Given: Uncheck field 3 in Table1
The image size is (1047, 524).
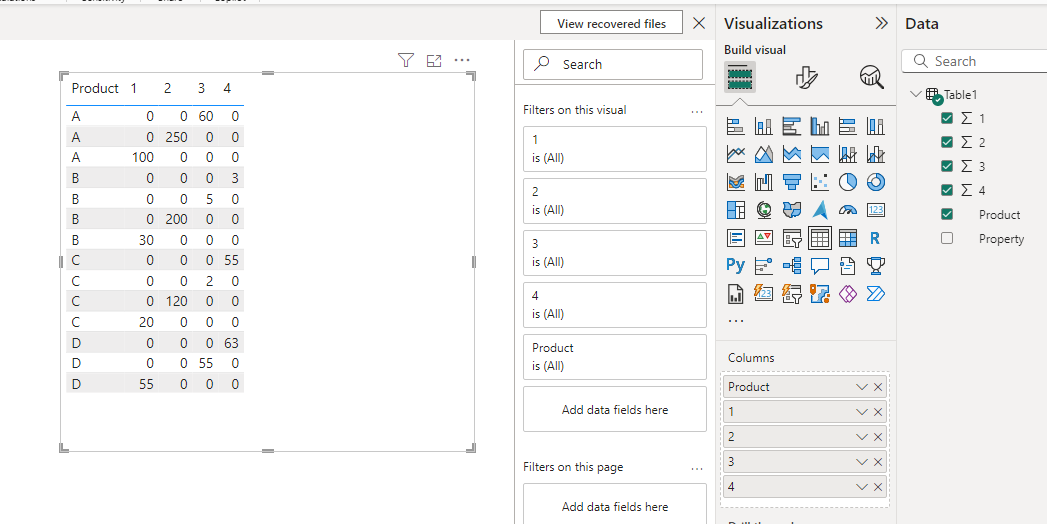Looking at the screenshot, I should coord(947,166).
